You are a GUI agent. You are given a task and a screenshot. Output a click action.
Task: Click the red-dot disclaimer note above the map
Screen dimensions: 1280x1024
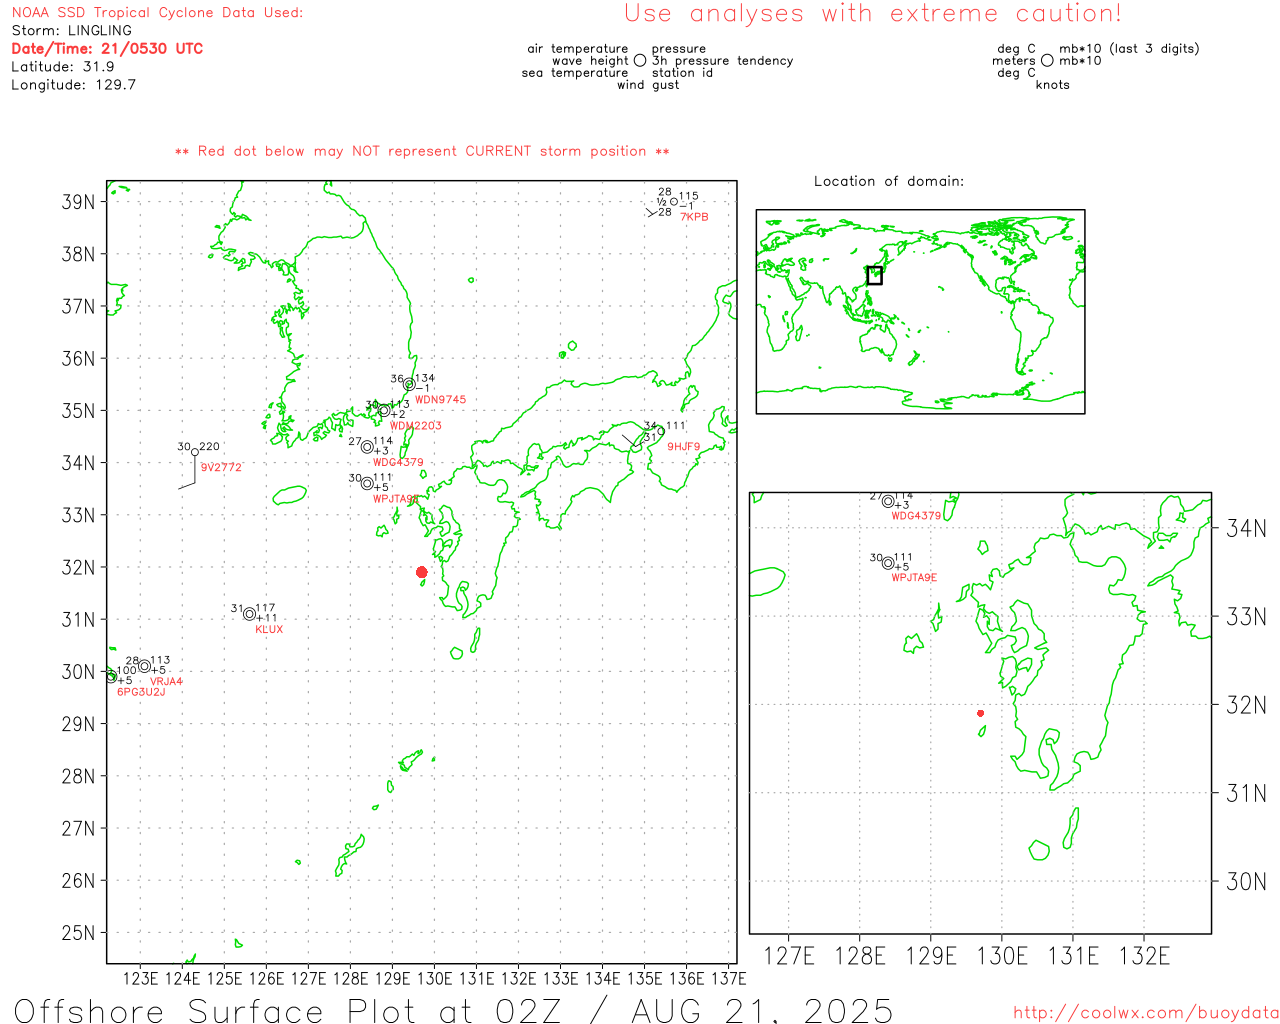(x=422, y=152)
